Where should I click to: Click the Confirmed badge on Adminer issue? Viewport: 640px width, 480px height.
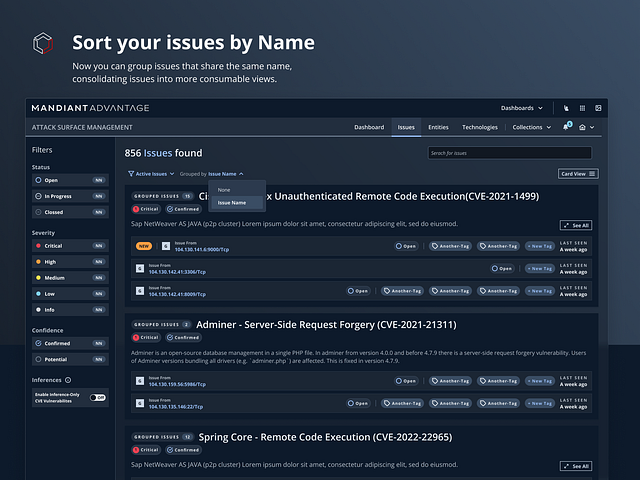tap(183, 338)
